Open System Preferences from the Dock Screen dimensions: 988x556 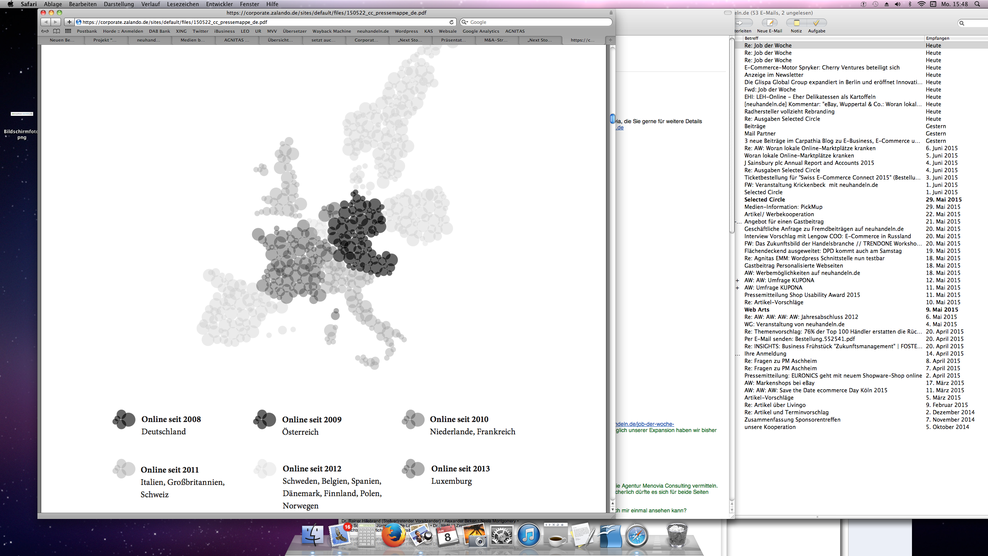coord(502,536)
